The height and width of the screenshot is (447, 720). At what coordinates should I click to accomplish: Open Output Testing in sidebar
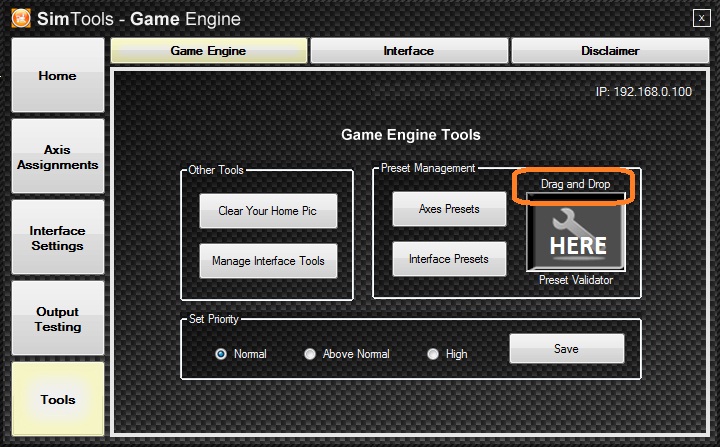58,318
